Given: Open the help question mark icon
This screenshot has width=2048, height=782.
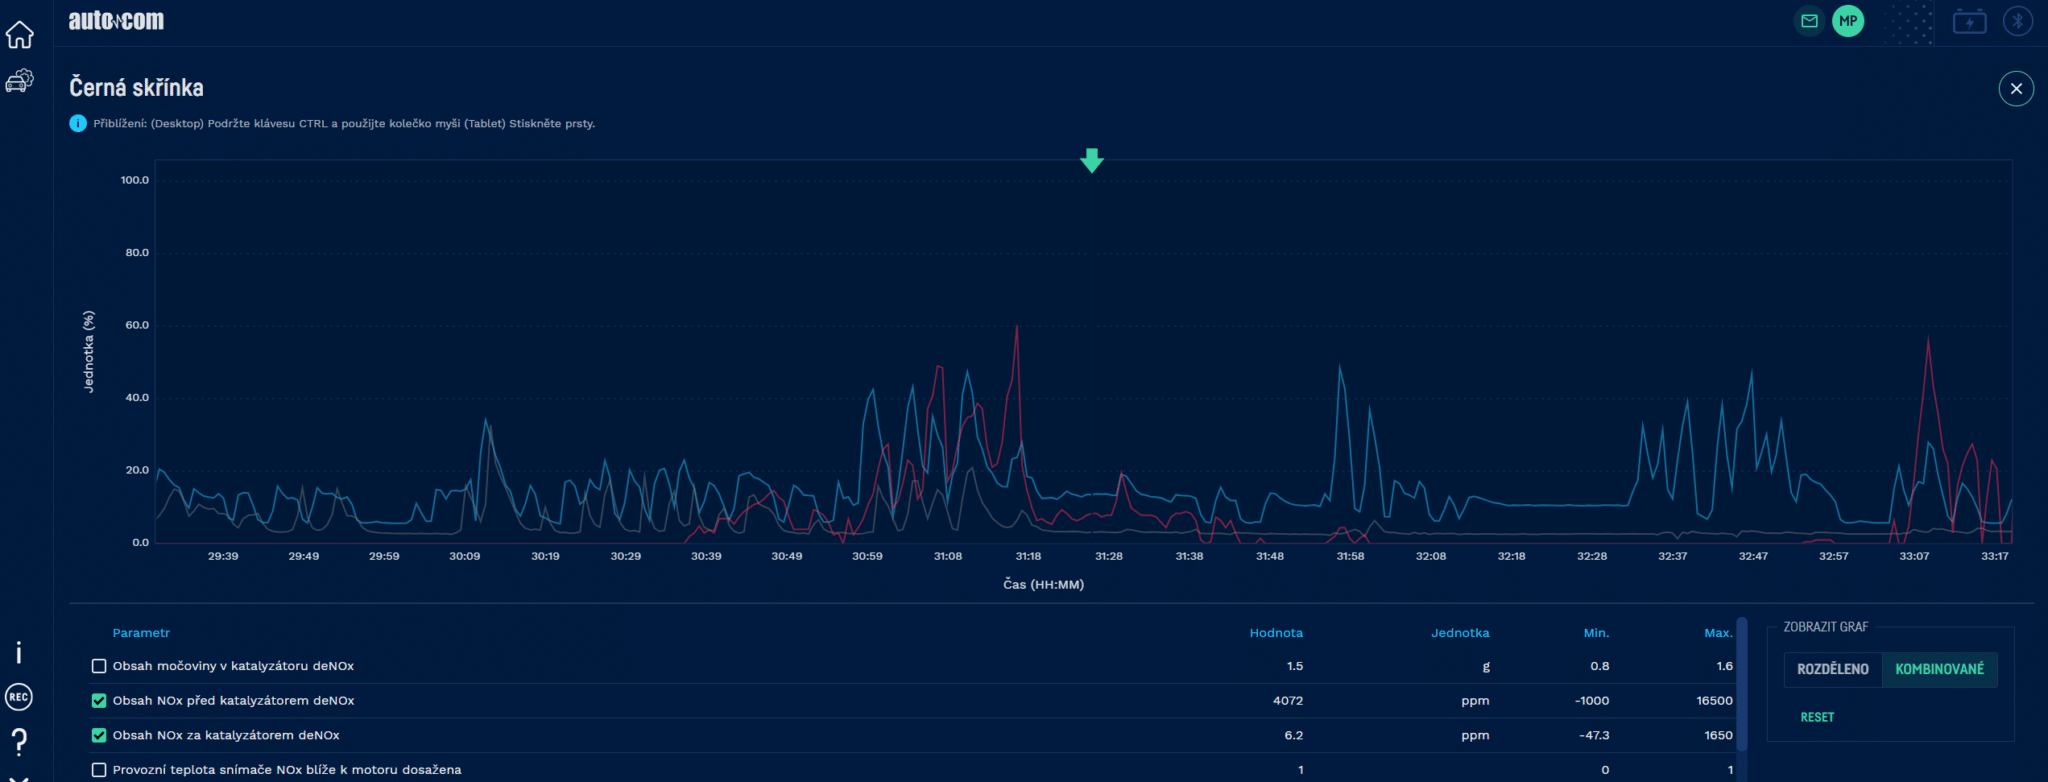Looking at the screenshot, I should click(19, 741).
